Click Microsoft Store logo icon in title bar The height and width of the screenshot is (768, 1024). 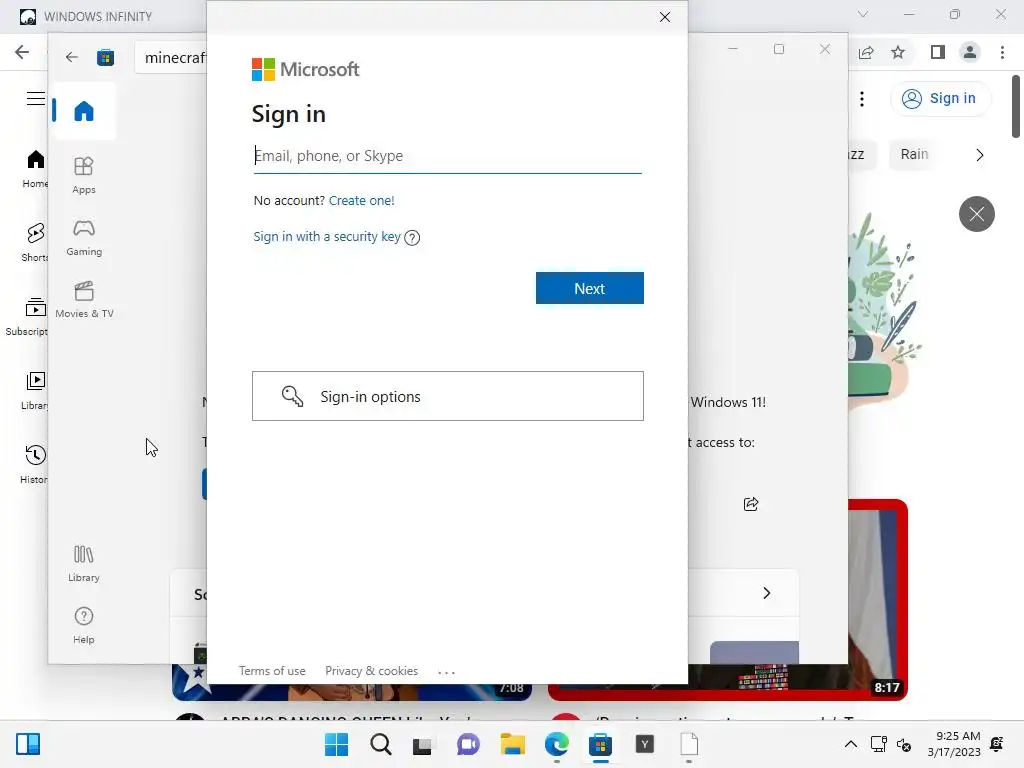coord(105,57)
